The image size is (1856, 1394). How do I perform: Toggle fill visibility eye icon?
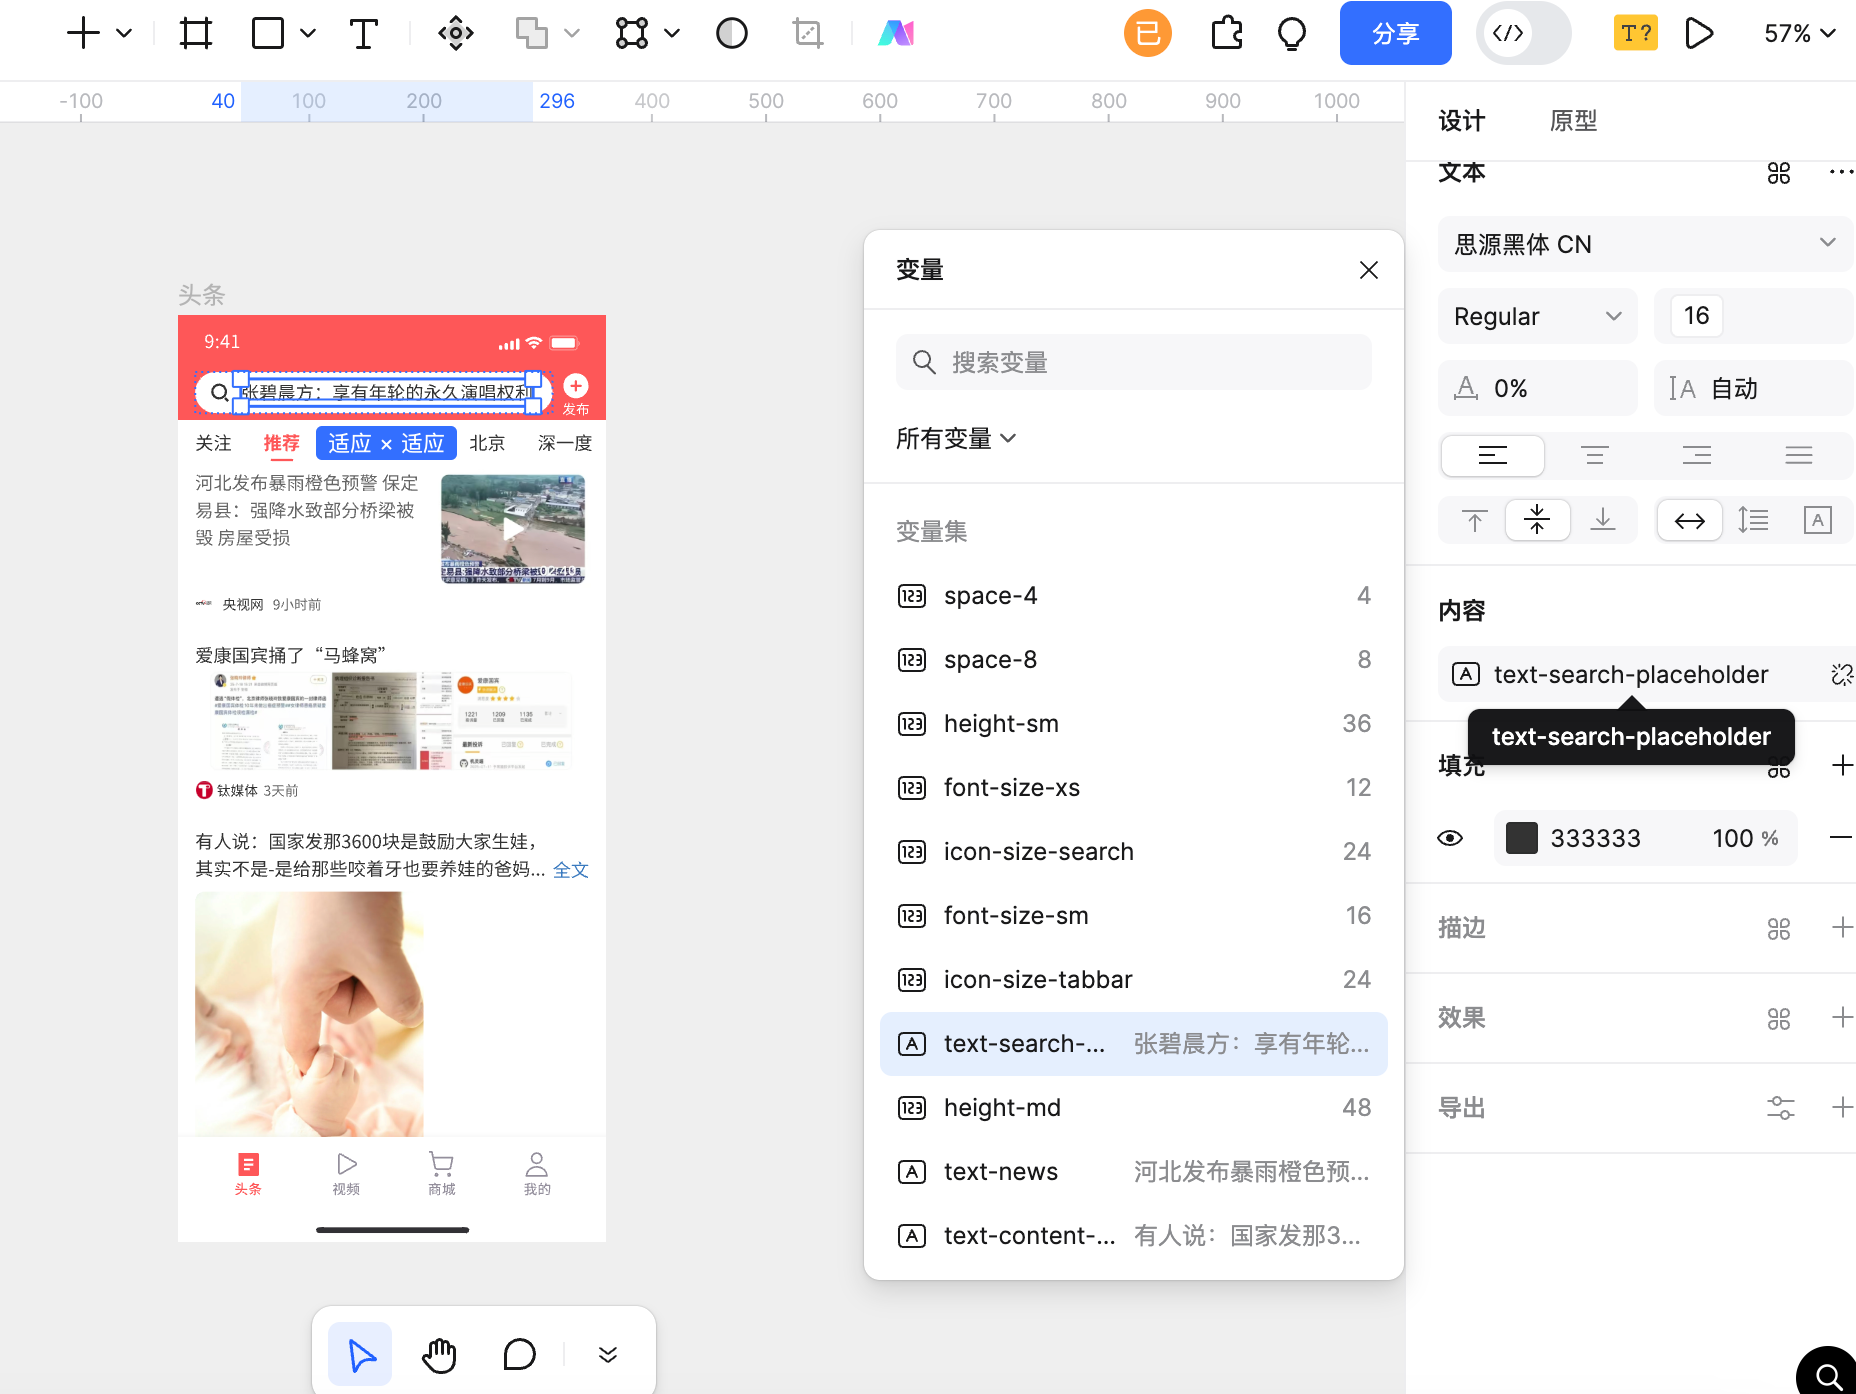(1450, 838)
